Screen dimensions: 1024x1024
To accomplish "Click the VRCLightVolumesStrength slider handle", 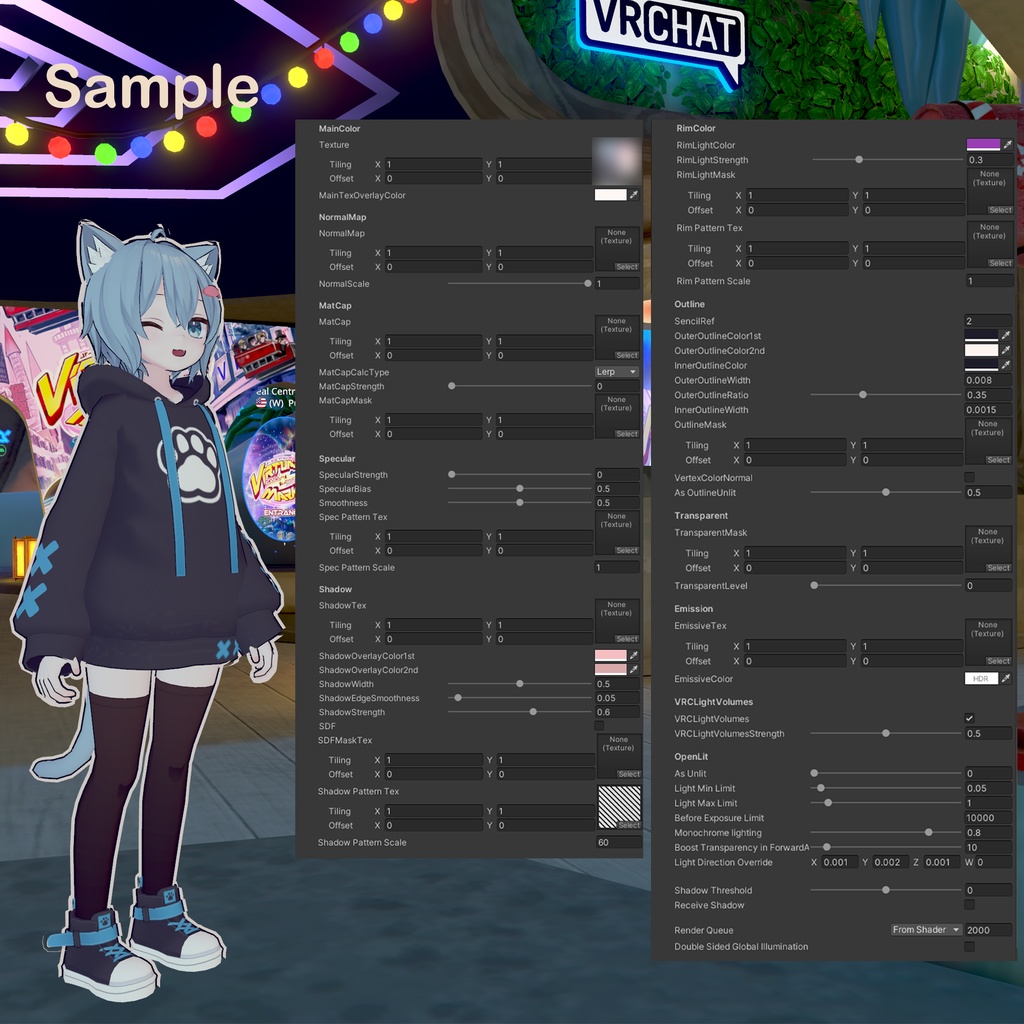I will [x=886, y=733].
